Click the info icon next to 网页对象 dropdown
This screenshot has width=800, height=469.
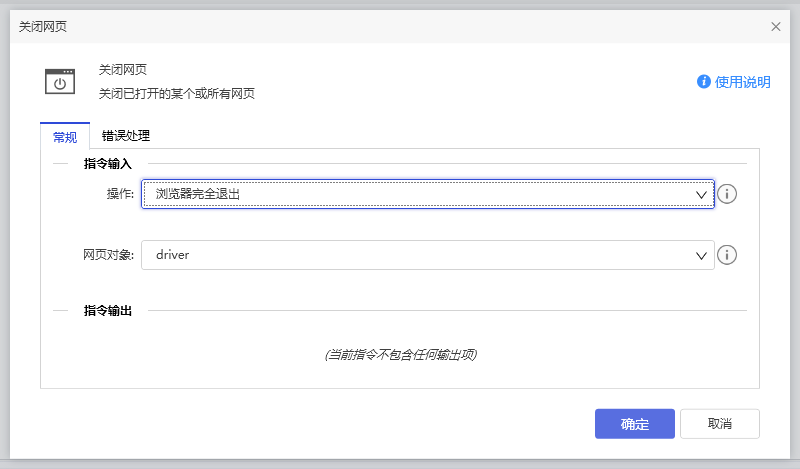727,255
